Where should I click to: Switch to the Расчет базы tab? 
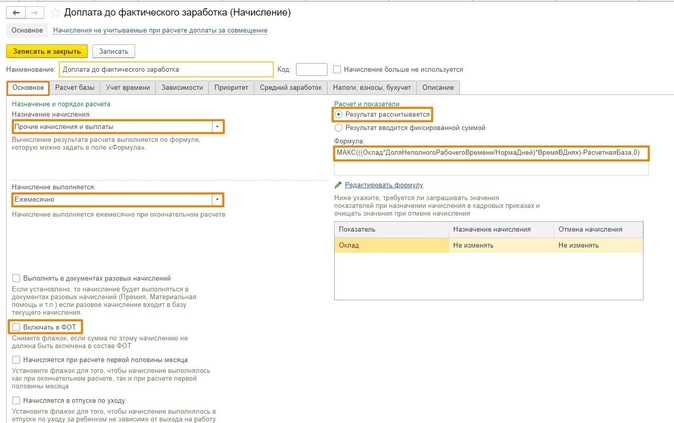pos(74,88)
